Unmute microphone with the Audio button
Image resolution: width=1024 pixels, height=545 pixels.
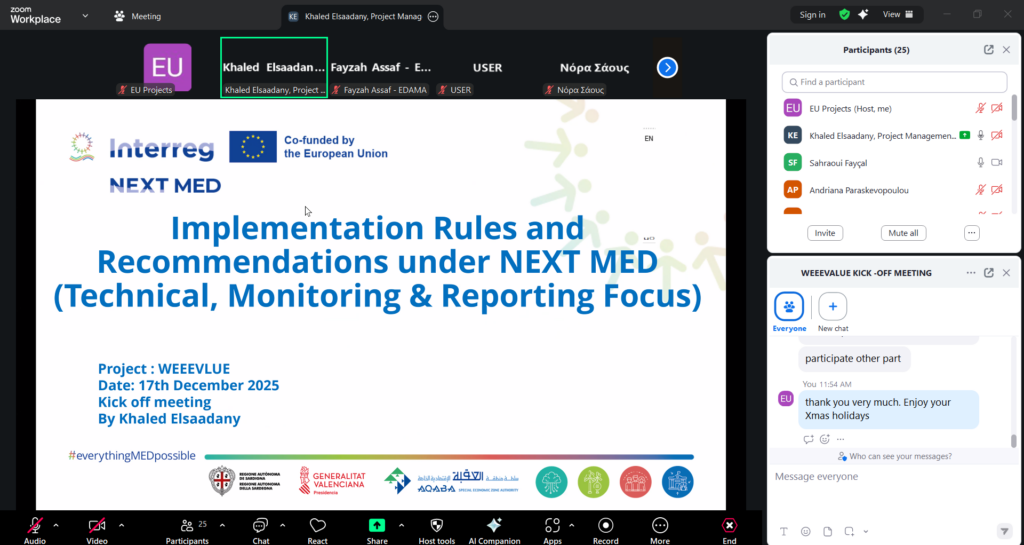click(x=35, y=525)
